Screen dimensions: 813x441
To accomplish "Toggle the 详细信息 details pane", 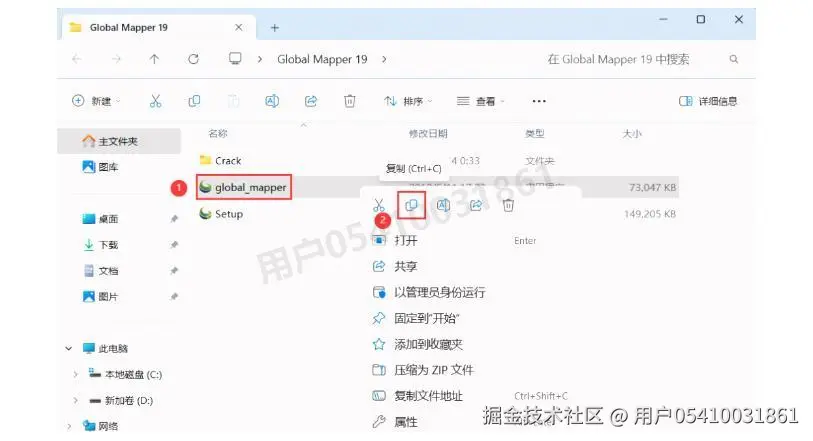I will (708, 101).
